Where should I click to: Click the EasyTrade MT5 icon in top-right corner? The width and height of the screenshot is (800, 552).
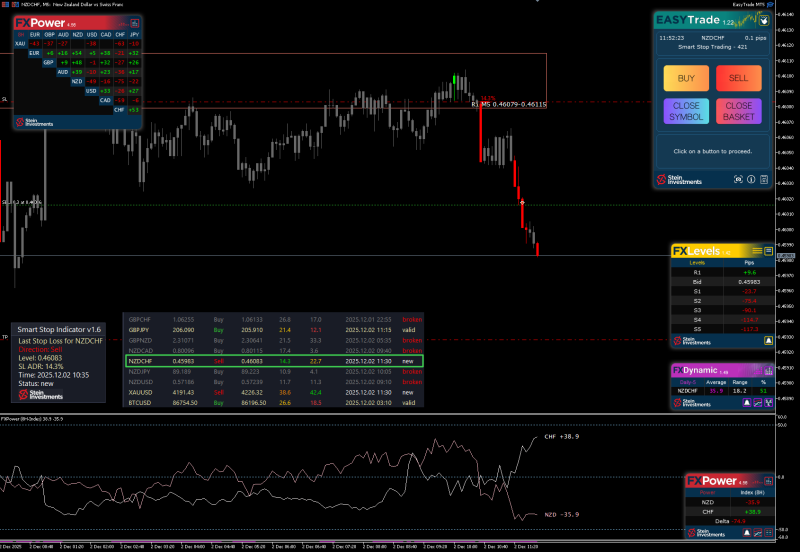[770, 4]
